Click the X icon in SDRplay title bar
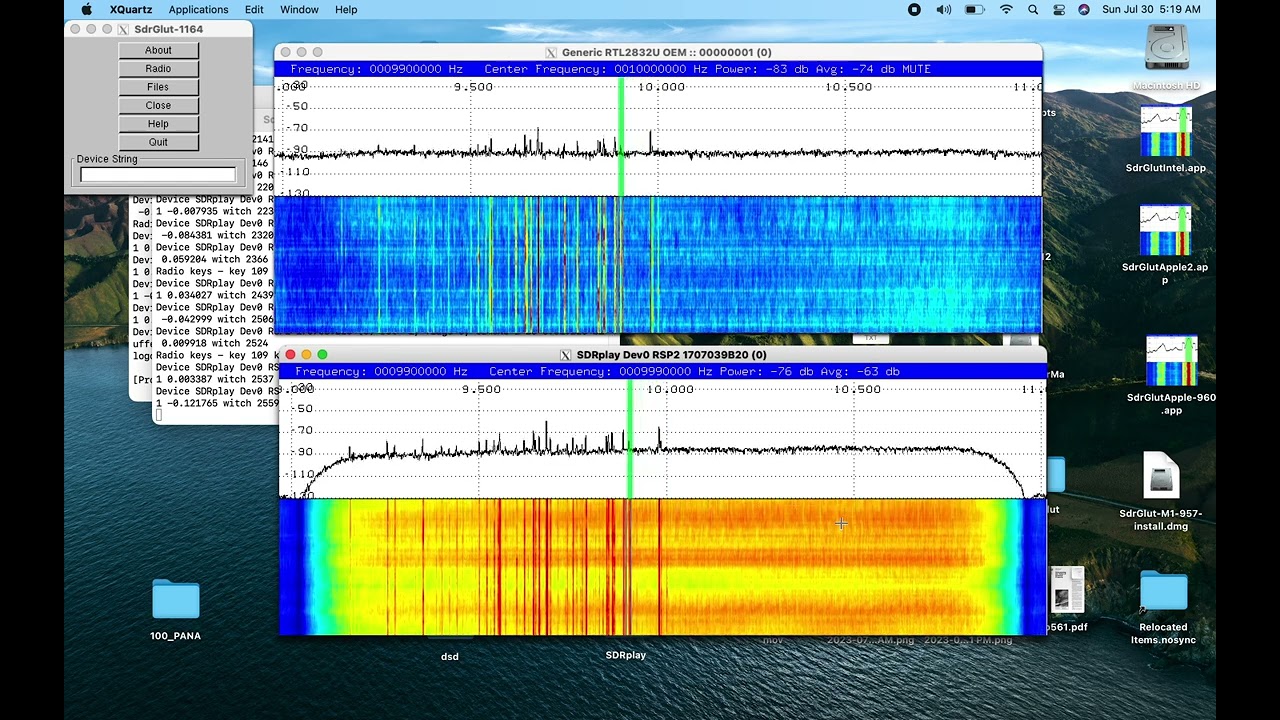 click(565, 355)
